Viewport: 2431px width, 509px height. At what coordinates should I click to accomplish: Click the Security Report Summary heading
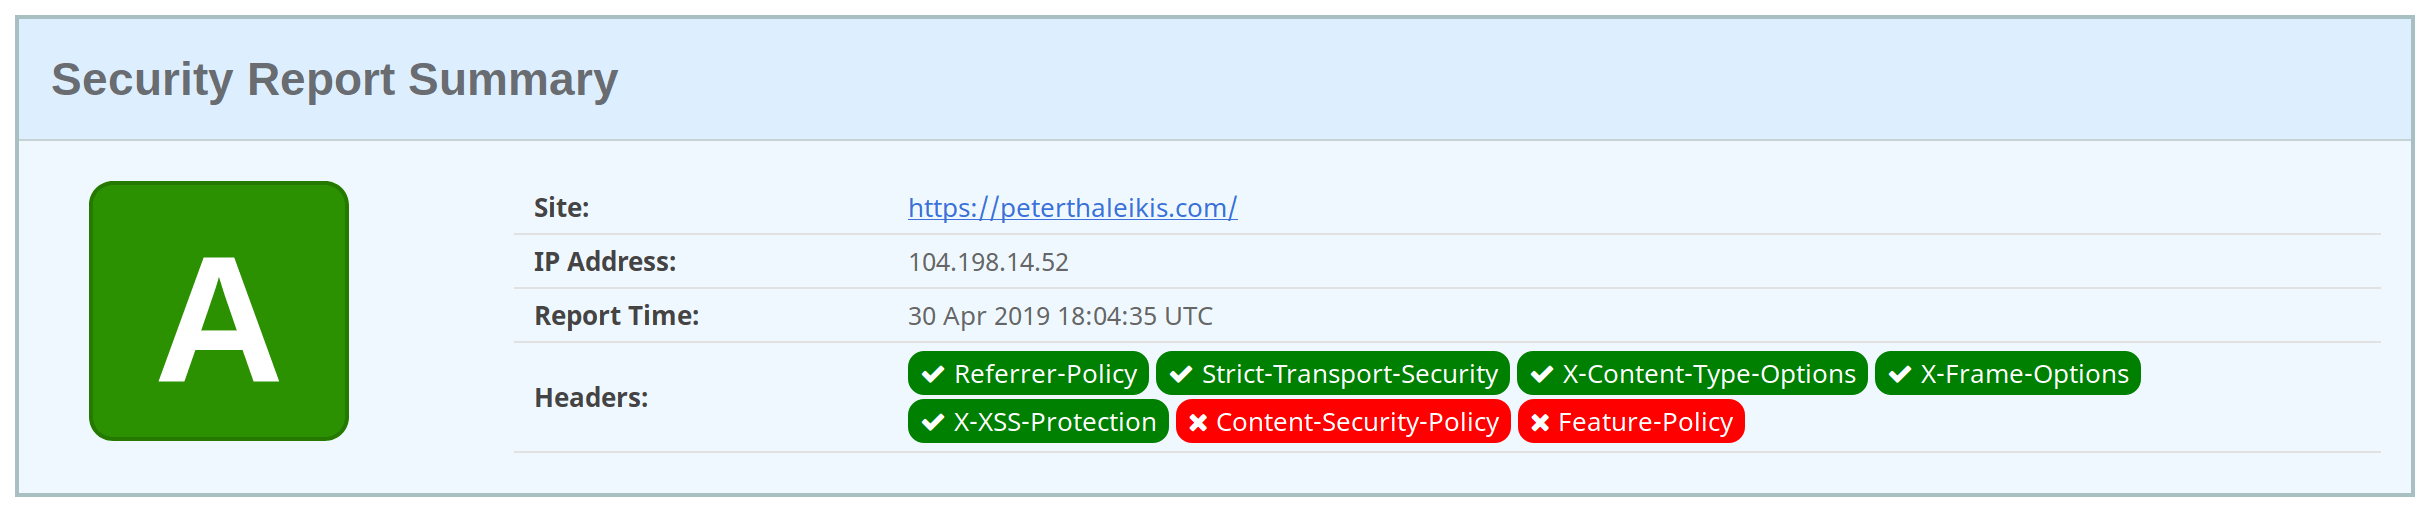pyautogui.click(x=334, y=79)
